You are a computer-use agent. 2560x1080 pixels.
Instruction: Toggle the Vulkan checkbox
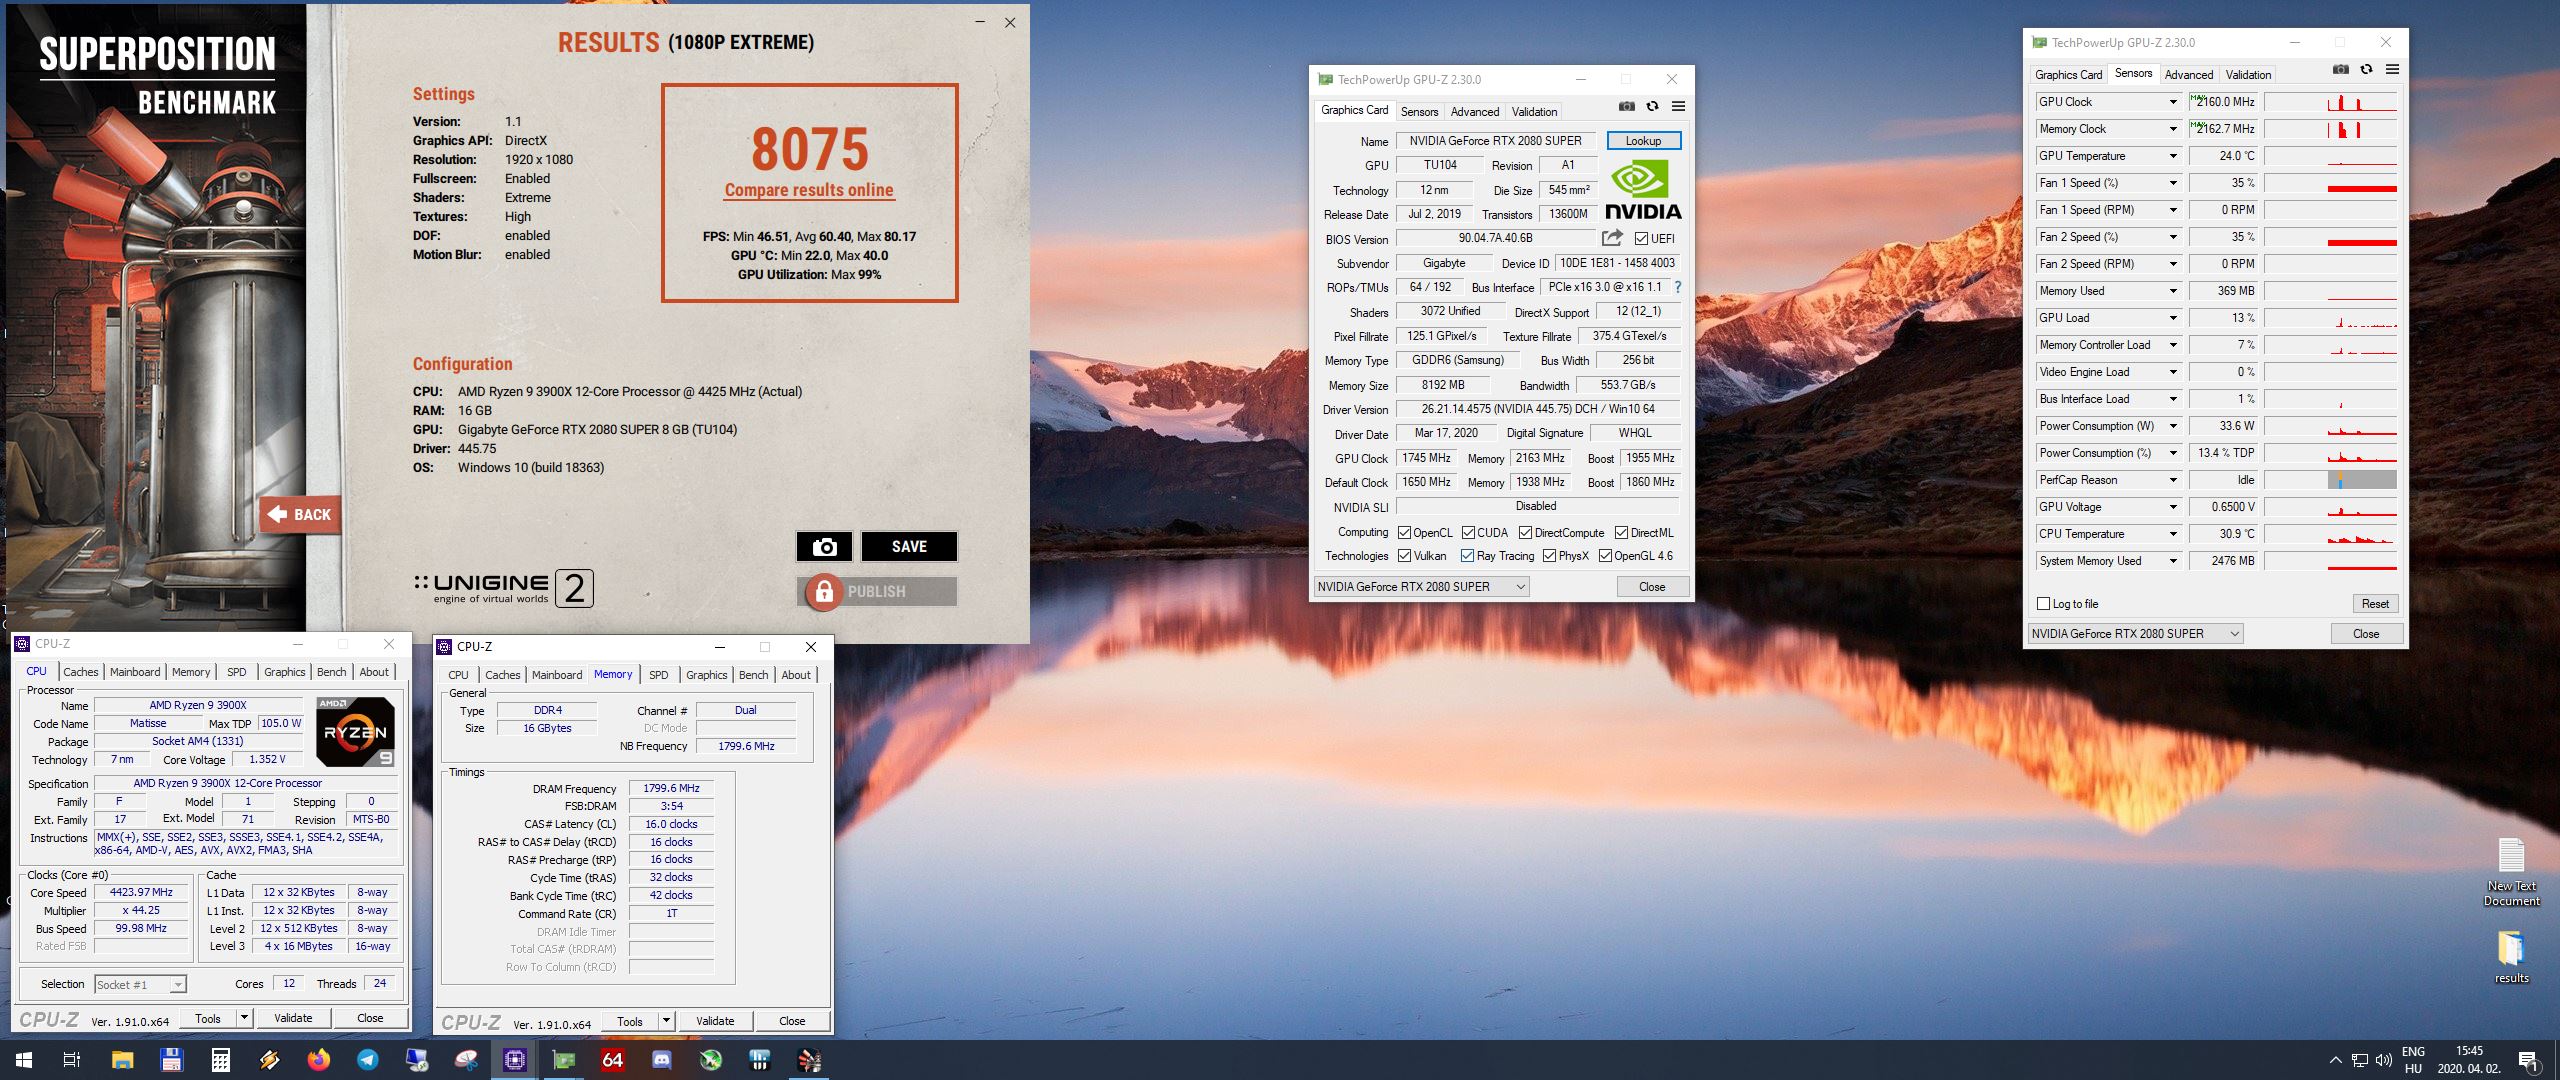click(x=1404, y=556)
